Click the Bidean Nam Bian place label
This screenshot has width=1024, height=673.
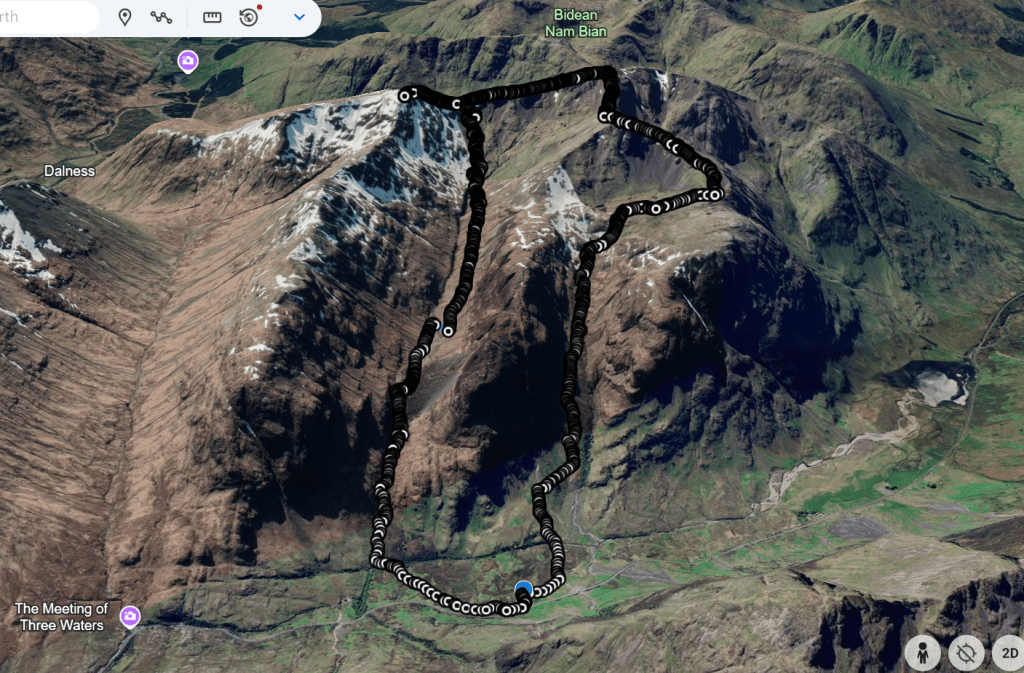[575, 23]
